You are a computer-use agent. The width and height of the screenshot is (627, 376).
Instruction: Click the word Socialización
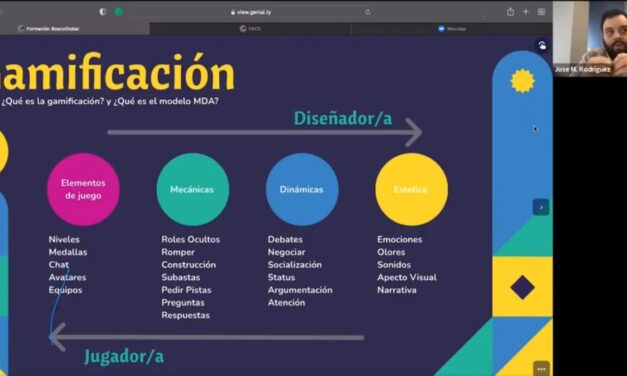pos(294,264)
